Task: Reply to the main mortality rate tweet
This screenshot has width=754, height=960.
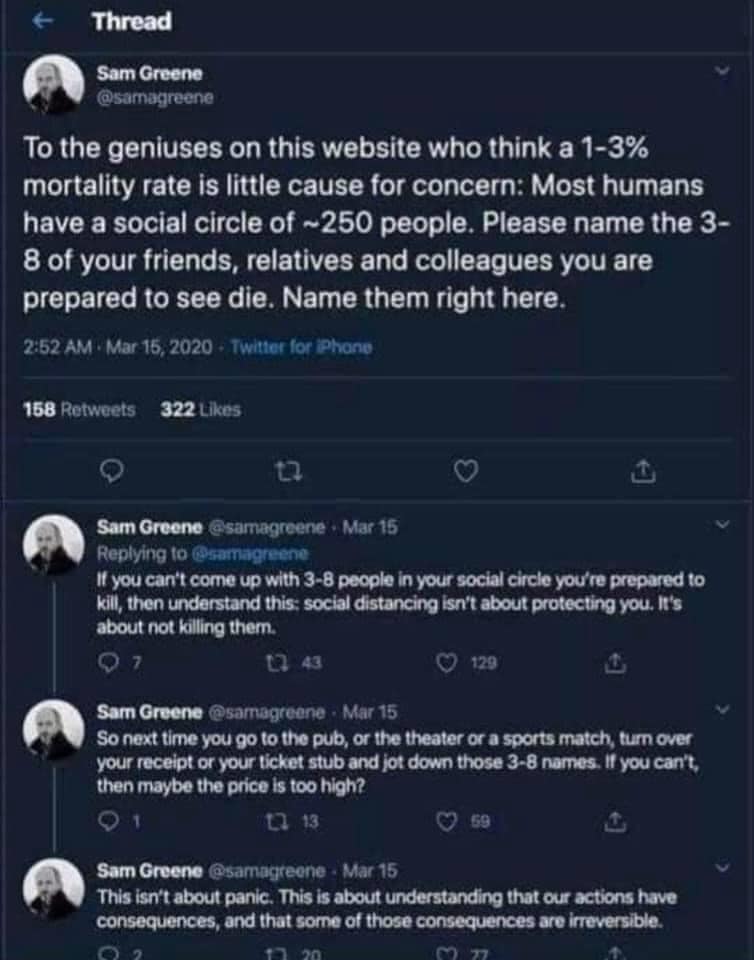Action: [x=114, y=471]
